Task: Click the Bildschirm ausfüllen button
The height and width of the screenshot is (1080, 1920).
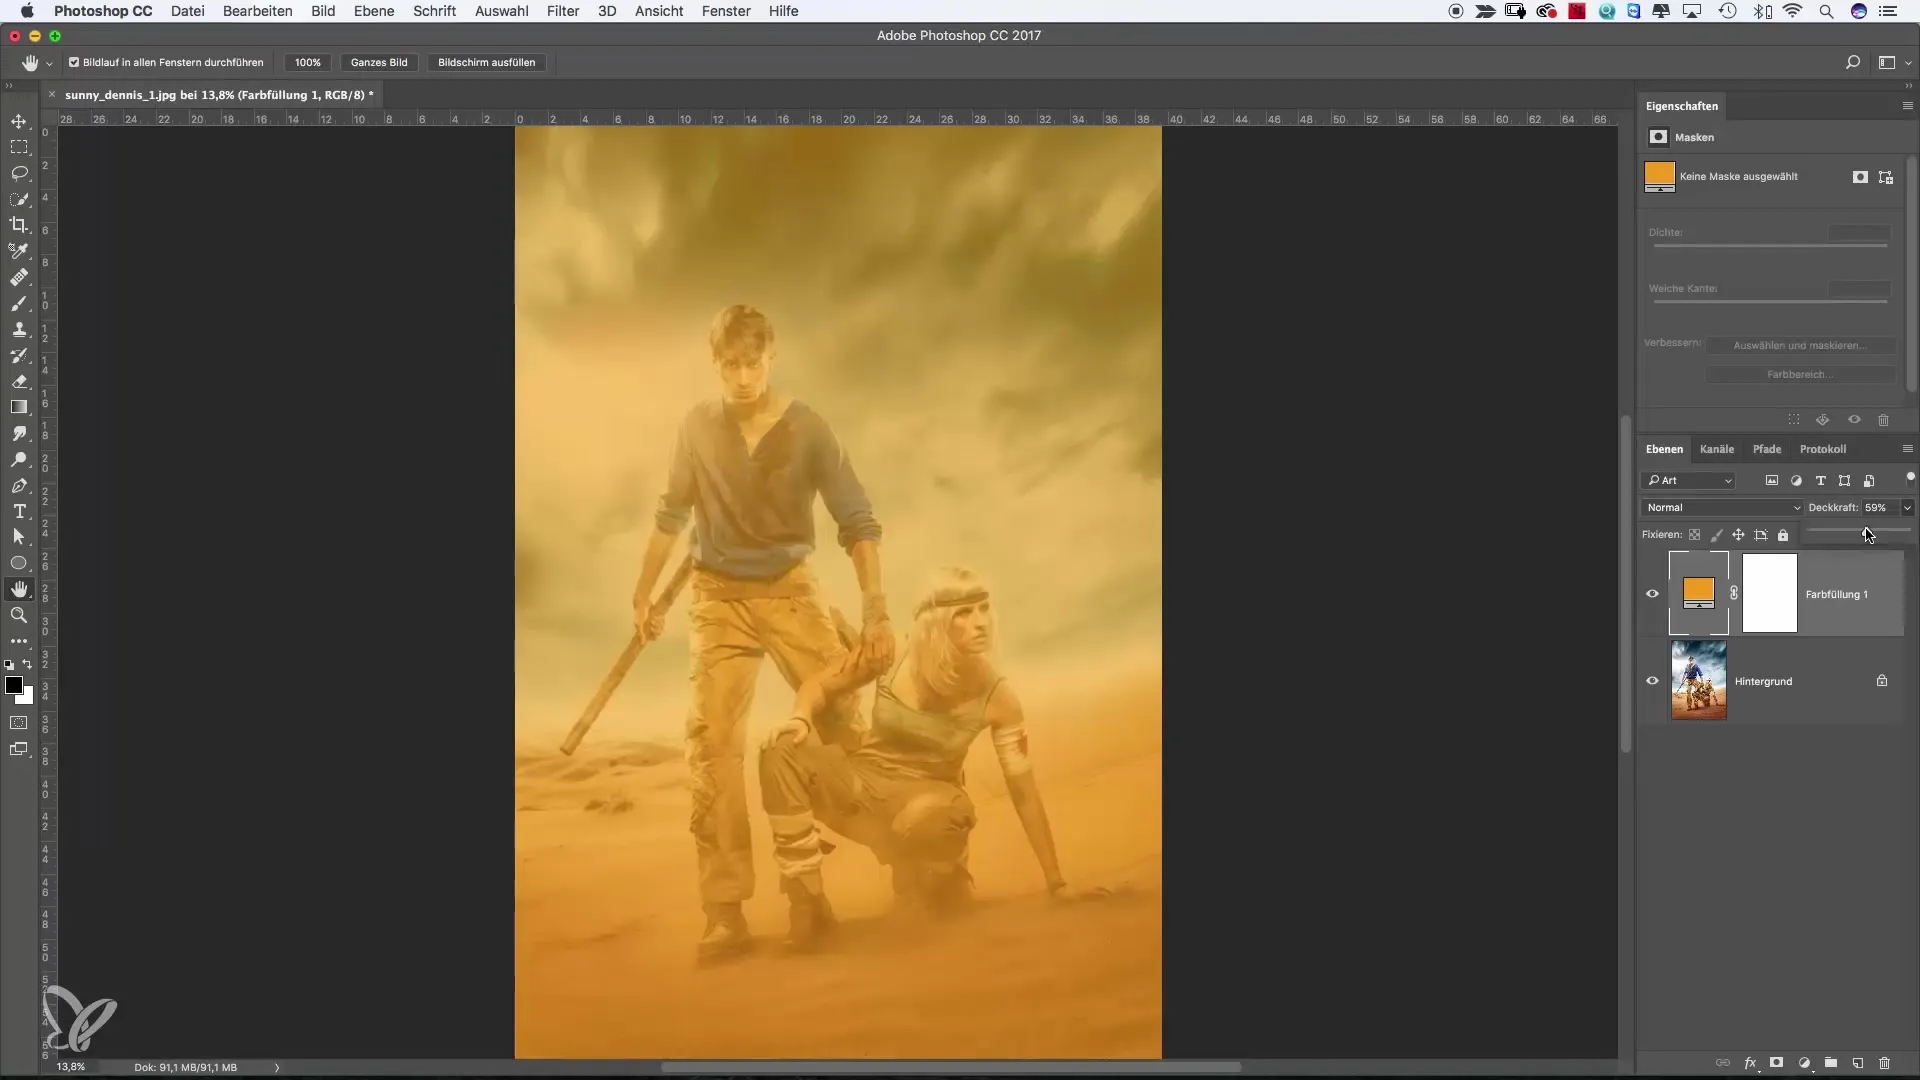Action: 487,62
